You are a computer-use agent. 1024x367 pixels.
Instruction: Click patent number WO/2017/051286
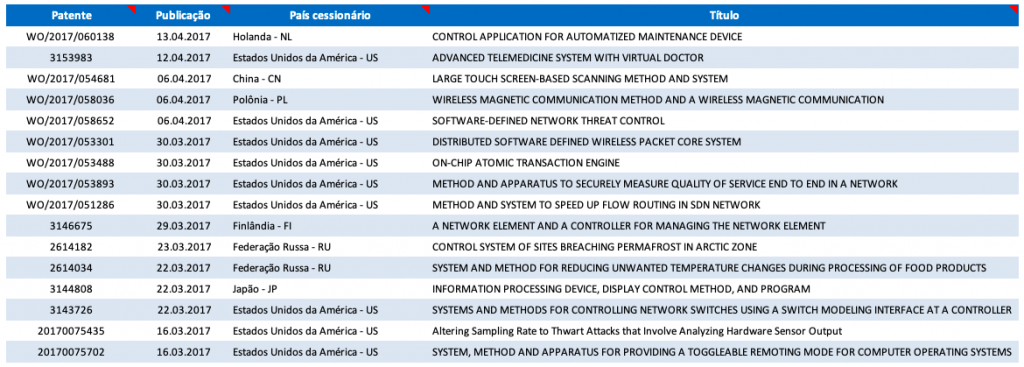coord(71,205)
